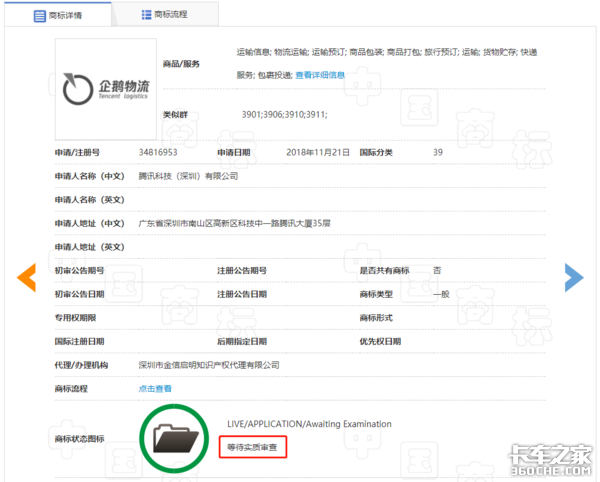Click the 后期指定日期 label

(242, 341)
